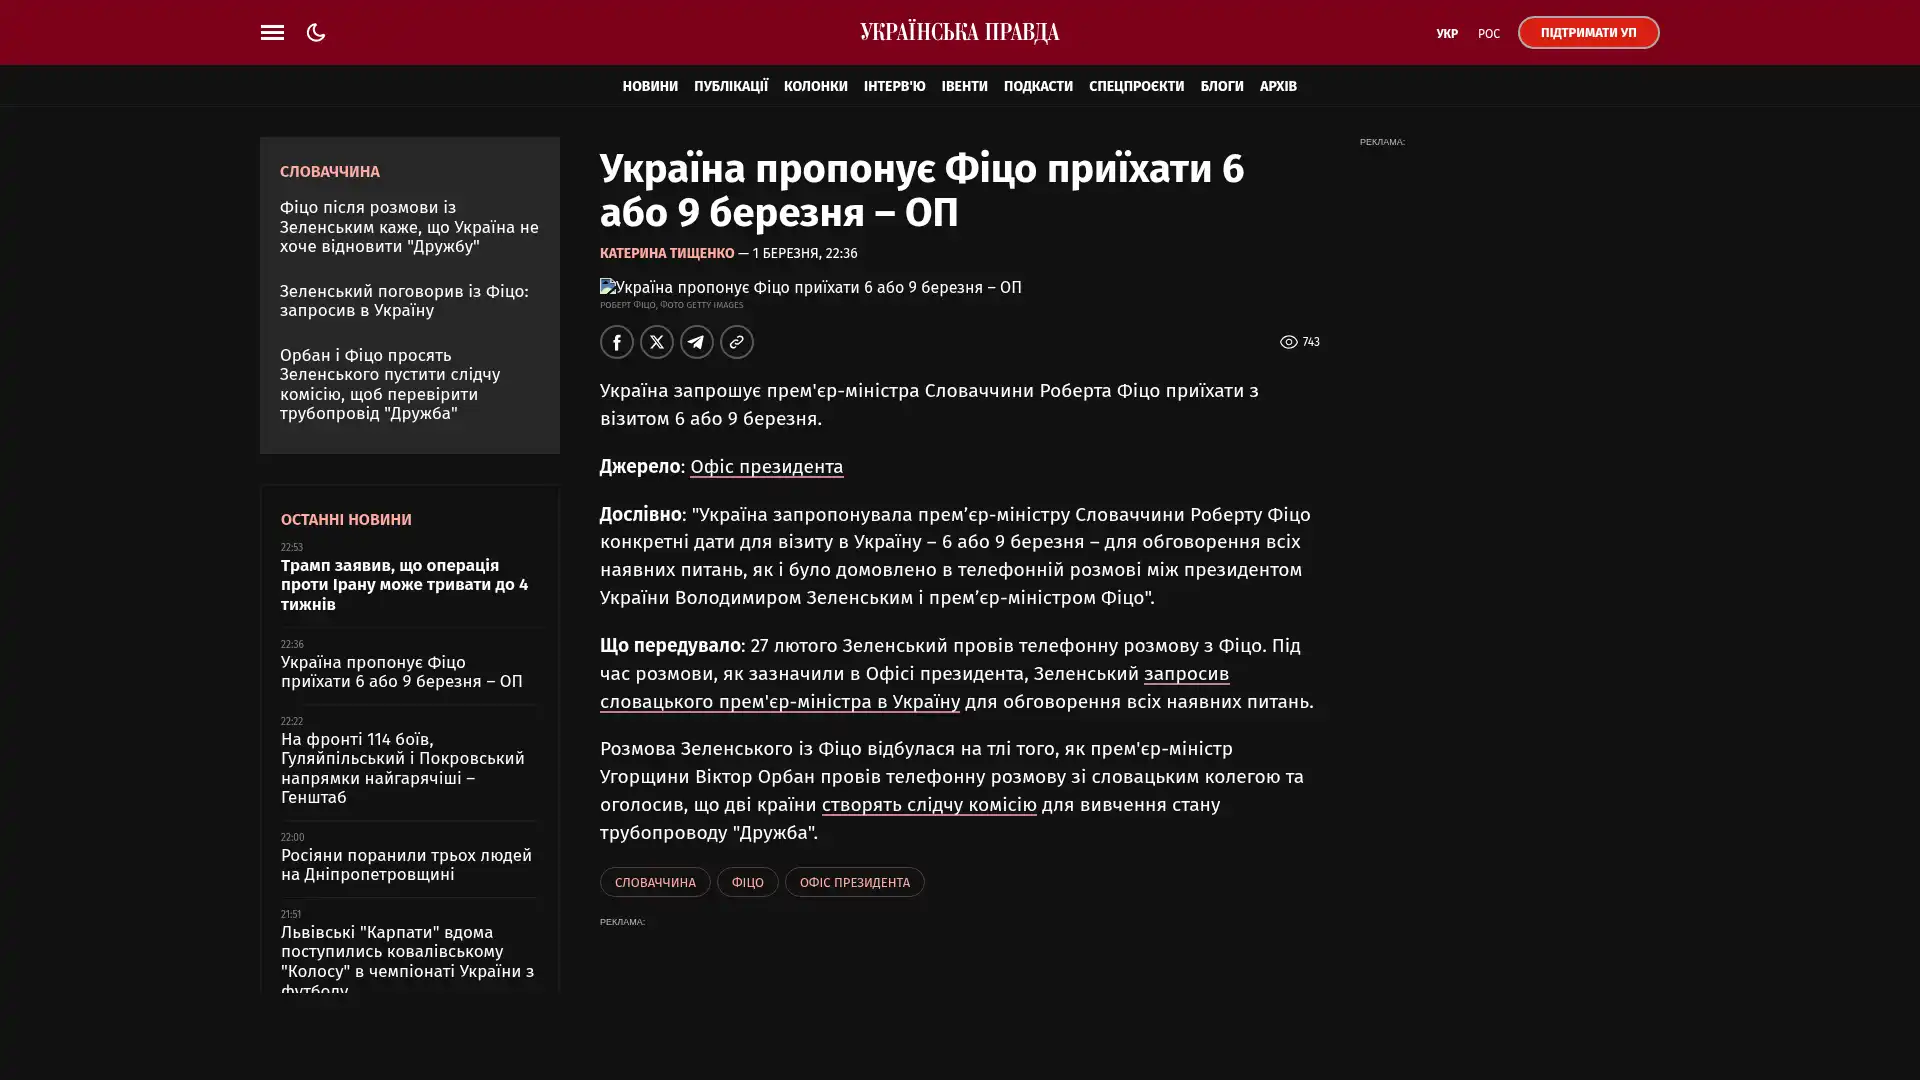This screenshot has height=1080, width=1920.
Task: Click the article image of Fico
Action: pos(810,288)
